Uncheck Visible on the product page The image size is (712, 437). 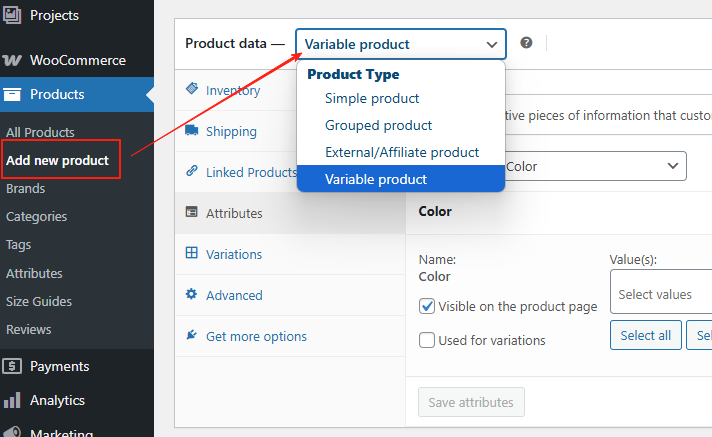click(427, 306)
